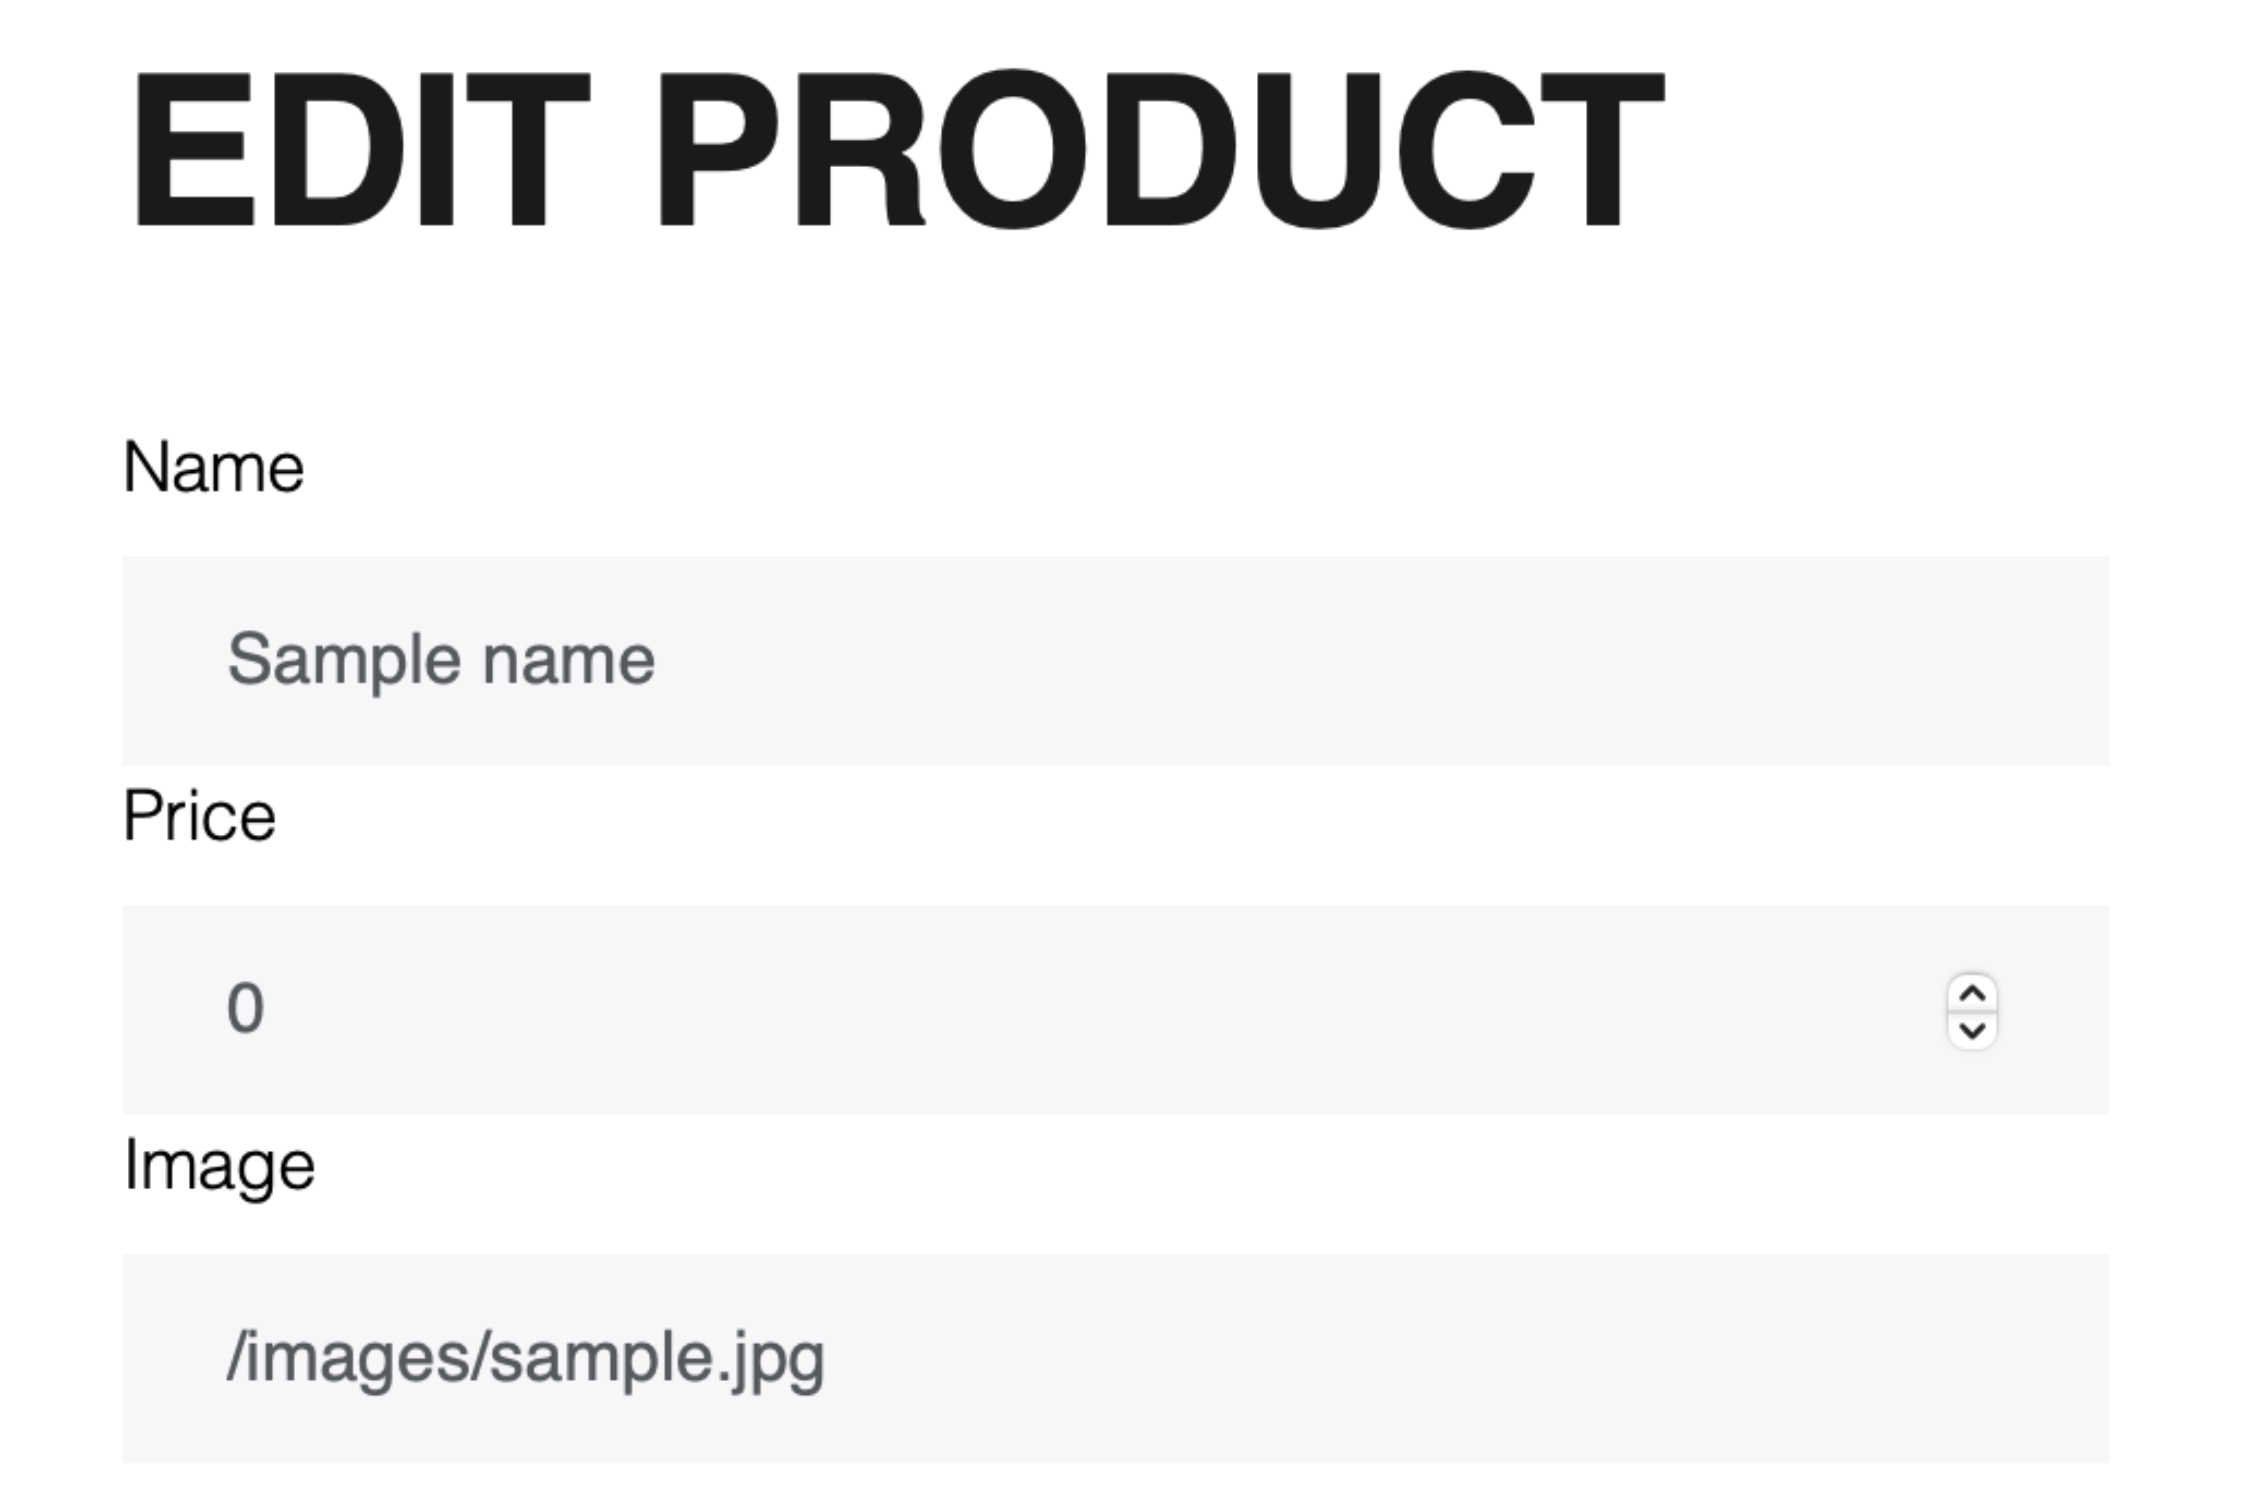The image size is (2258, 1505).
Task: Click empty middle area of Price field
Action: (x=1100, y=1009)
